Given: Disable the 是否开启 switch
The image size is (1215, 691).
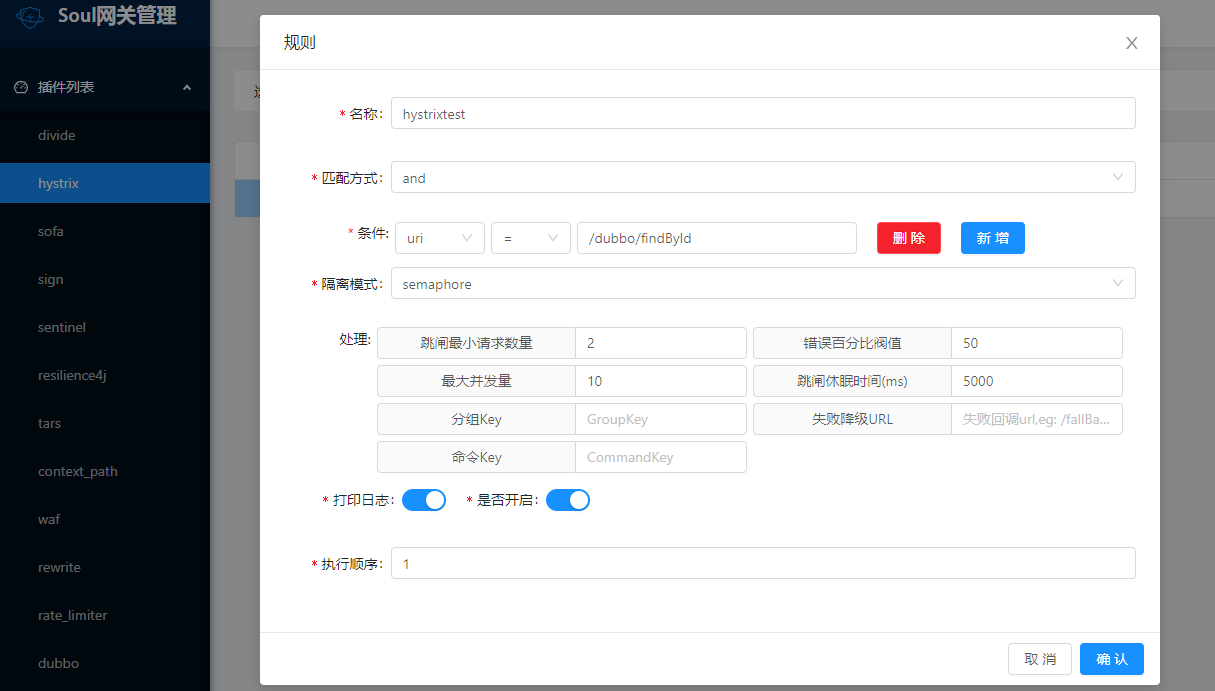Looking at the screenshot, I should [568, 499].
